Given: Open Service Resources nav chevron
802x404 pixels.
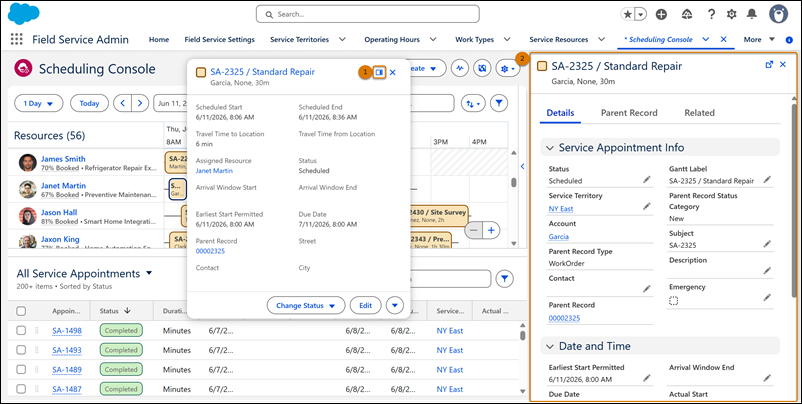Looking at the screenshot, I should [x=602, y=39].
